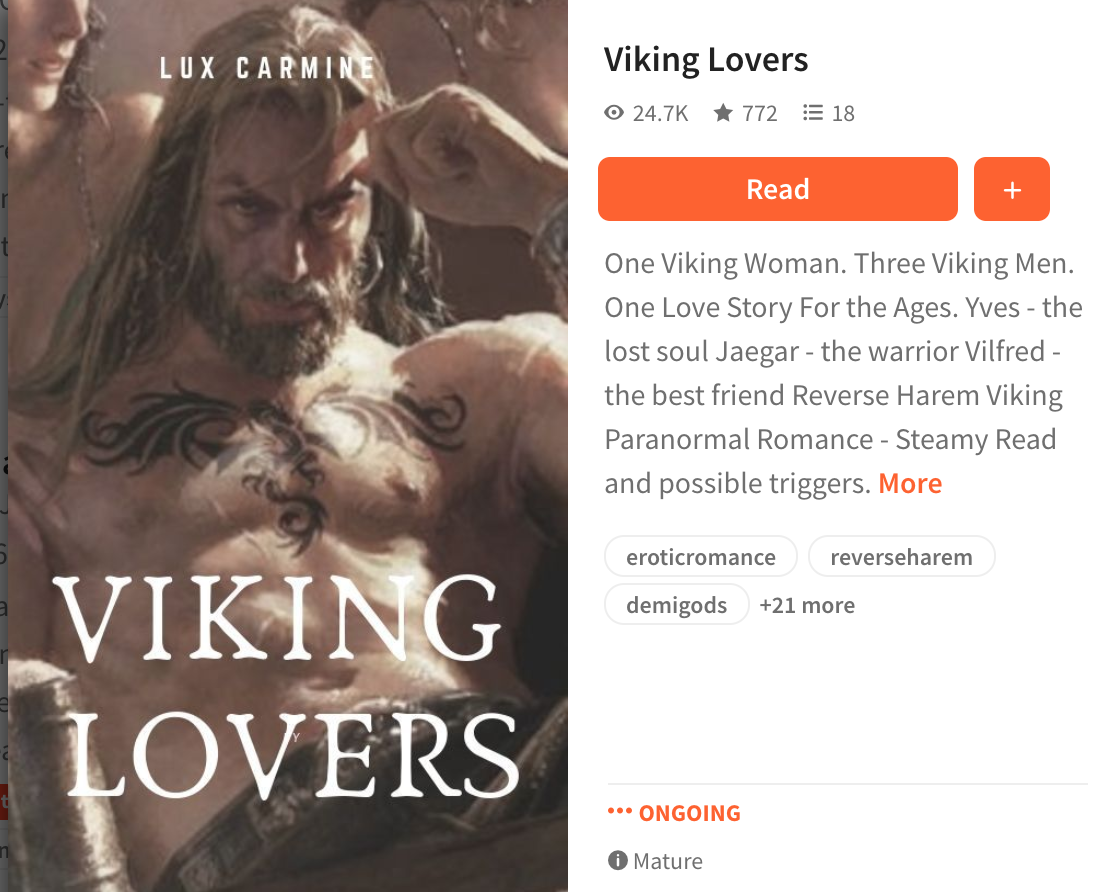Click the story description text

click(843, 374)
